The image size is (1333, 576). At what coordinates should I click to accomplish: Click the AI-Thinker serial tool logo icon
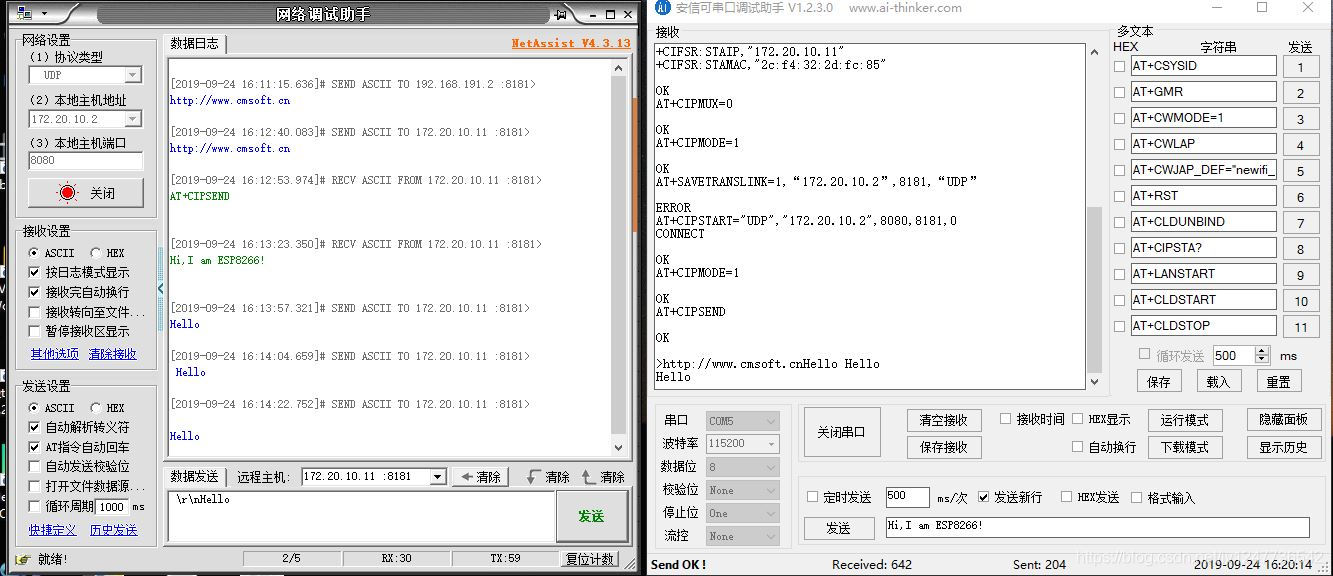tap(660, 8)
